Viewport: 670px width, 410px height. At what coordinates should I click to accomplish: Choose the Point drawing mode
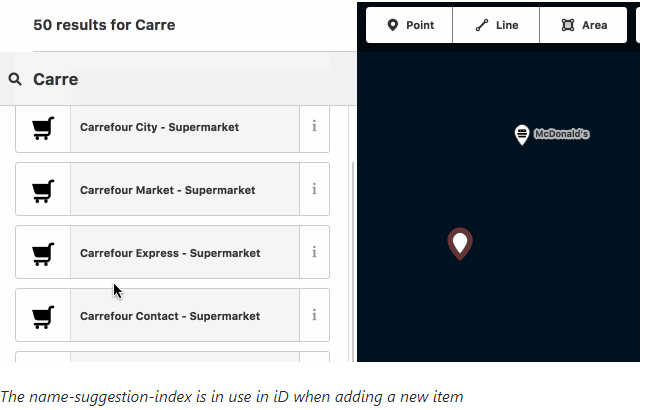(x=409, y=25)
